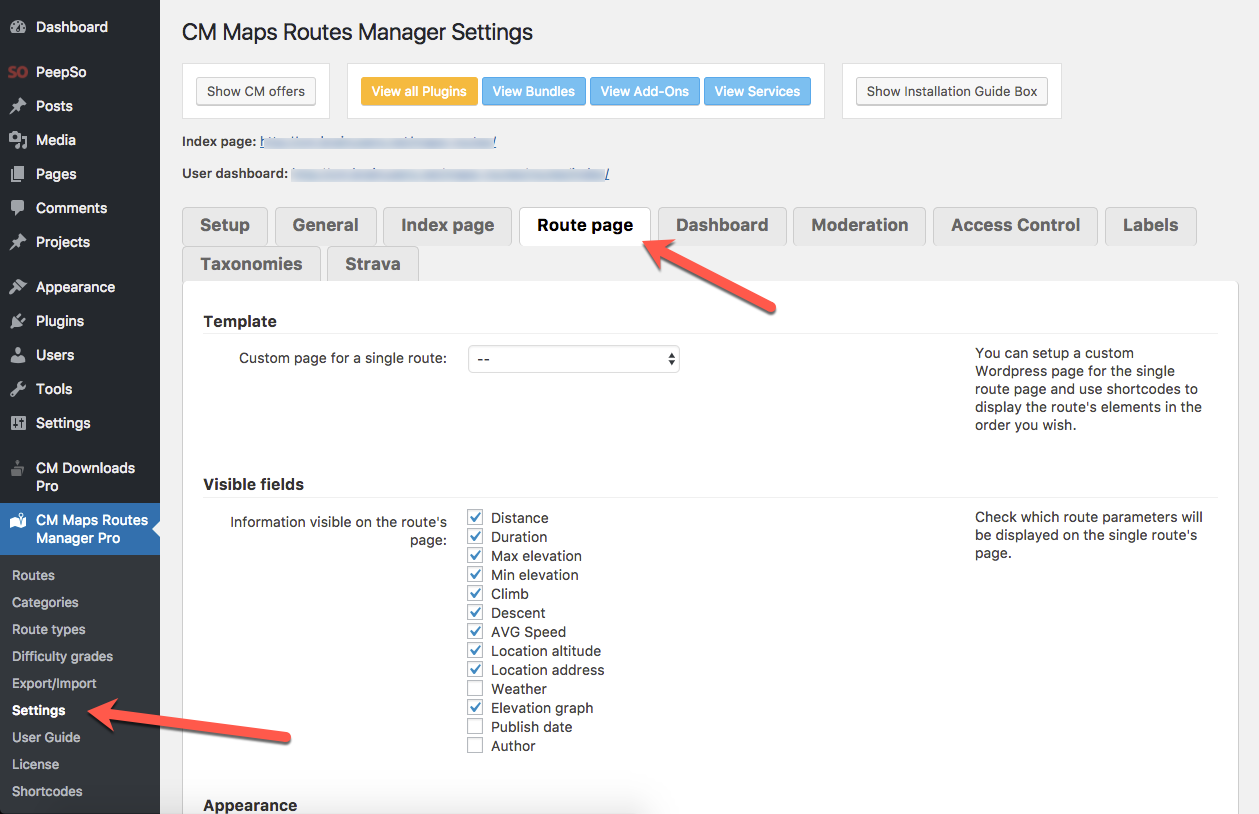The width and height of the screenshot is (1259, 814).
Task: Uncheck the Descent checkbox
Action: pyautogui.click(x=475, y=613)
